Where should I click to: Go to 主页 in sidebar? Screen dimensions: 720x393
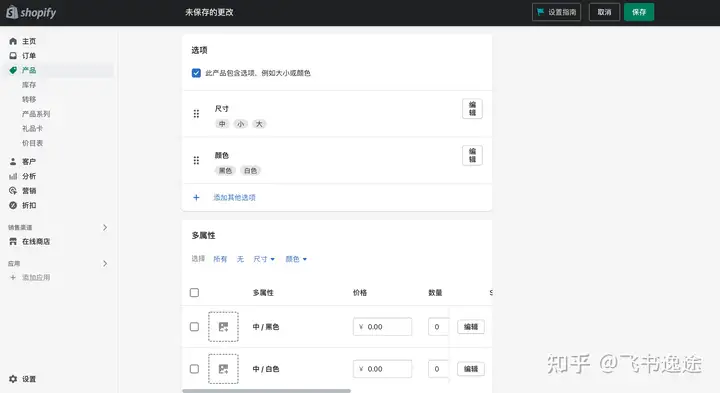point(29,41)
